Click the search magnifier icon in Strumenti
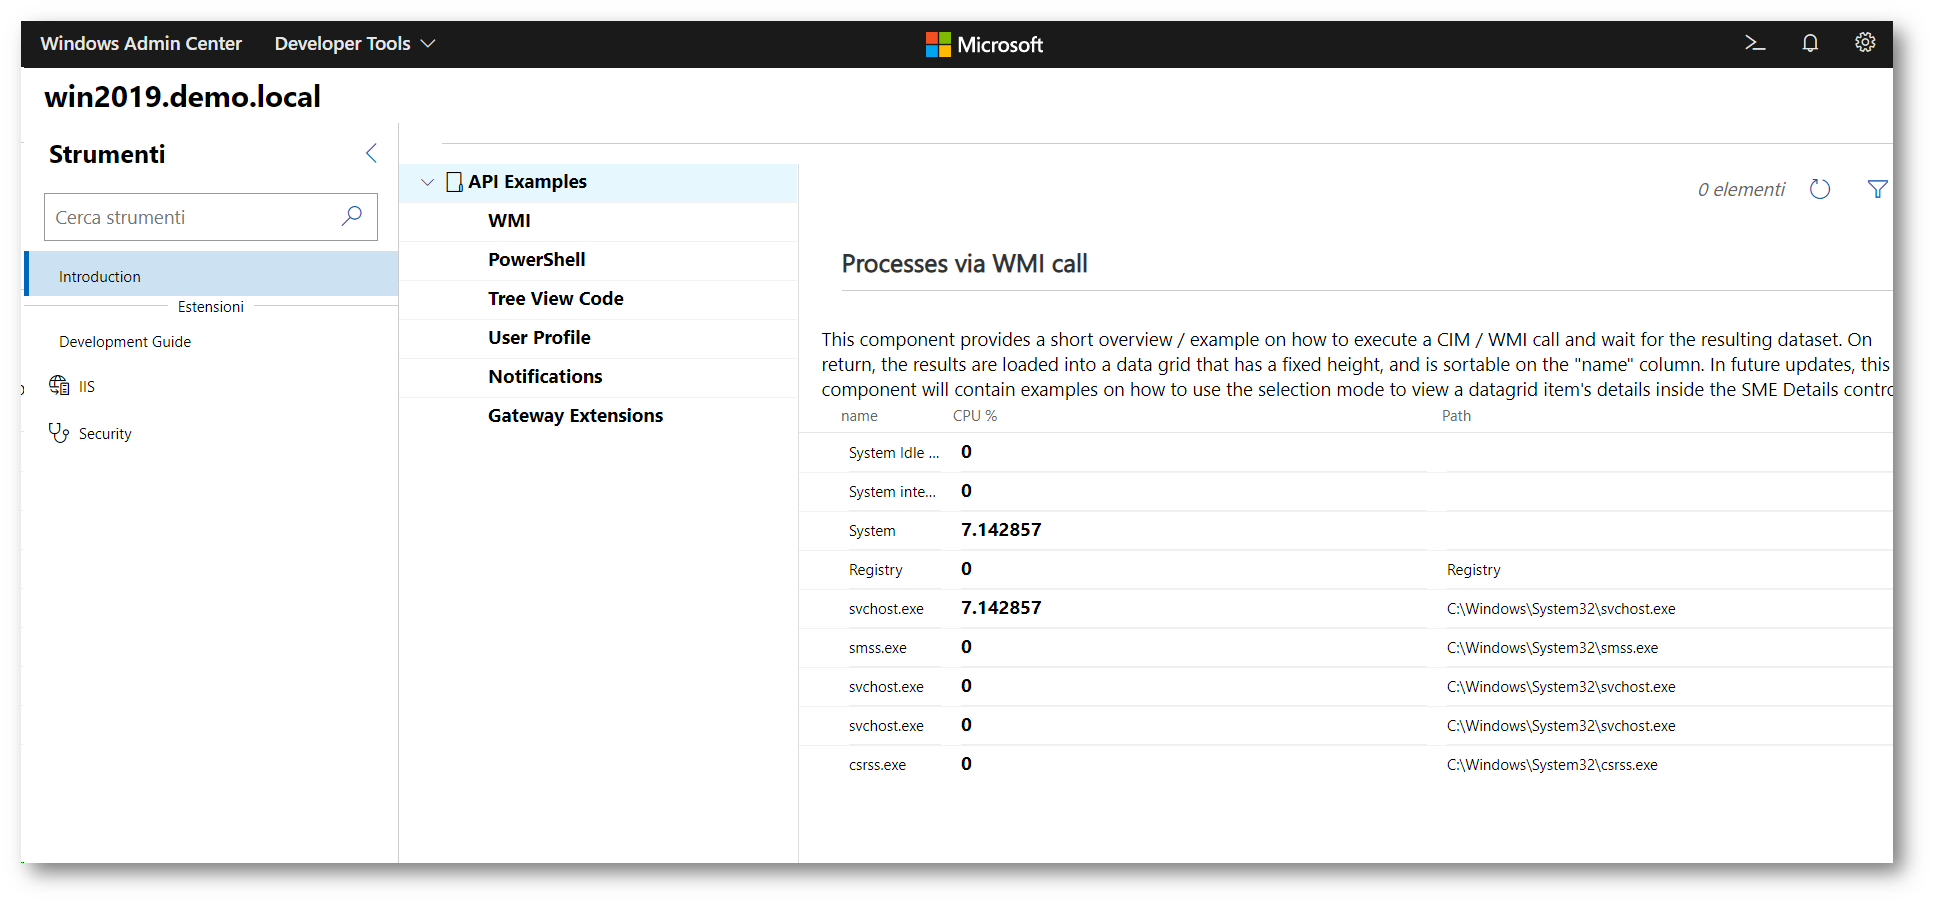The image size is (1935, 905). coord(351,216)
